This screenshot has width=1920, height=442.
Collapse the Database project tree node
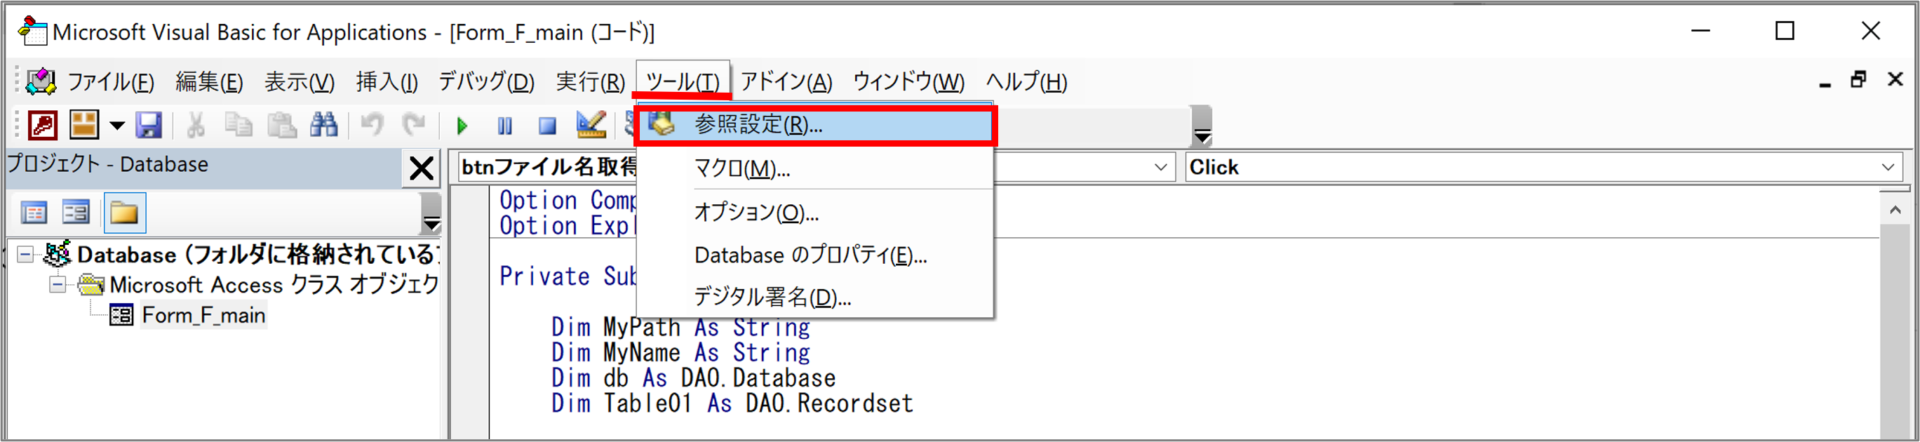coord(26,255)
